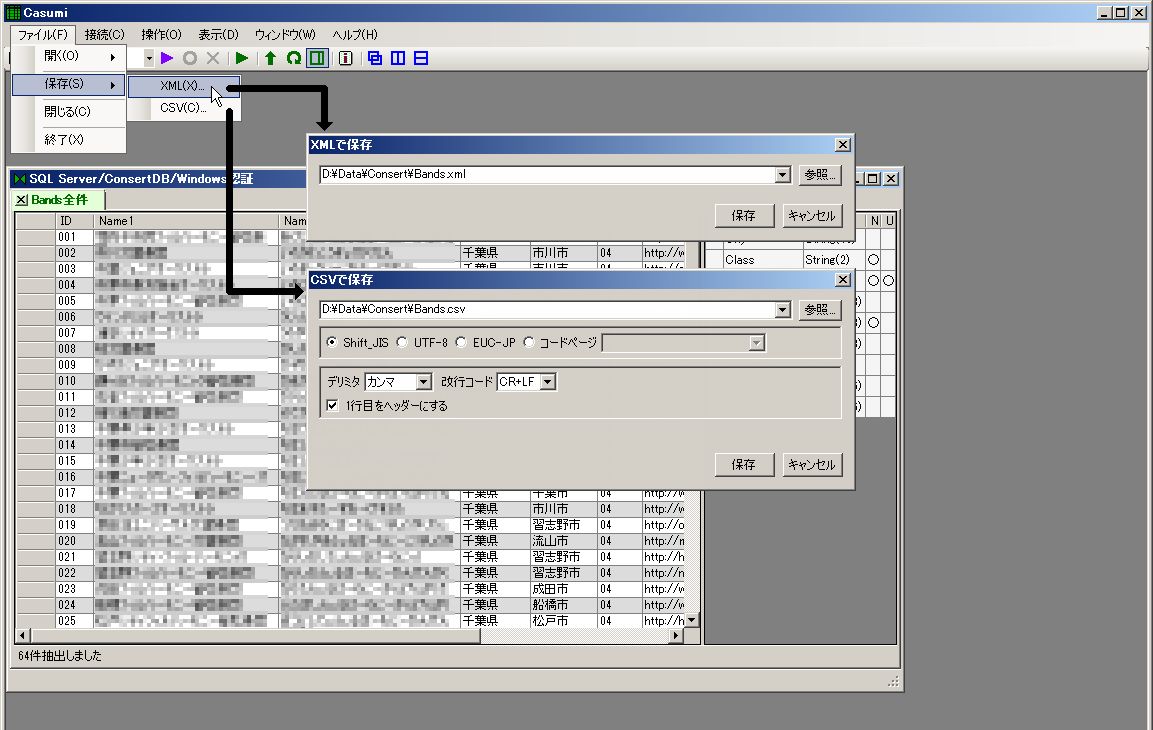Click the cascade windows icon
1153x730 pixels.
point(373,58)
